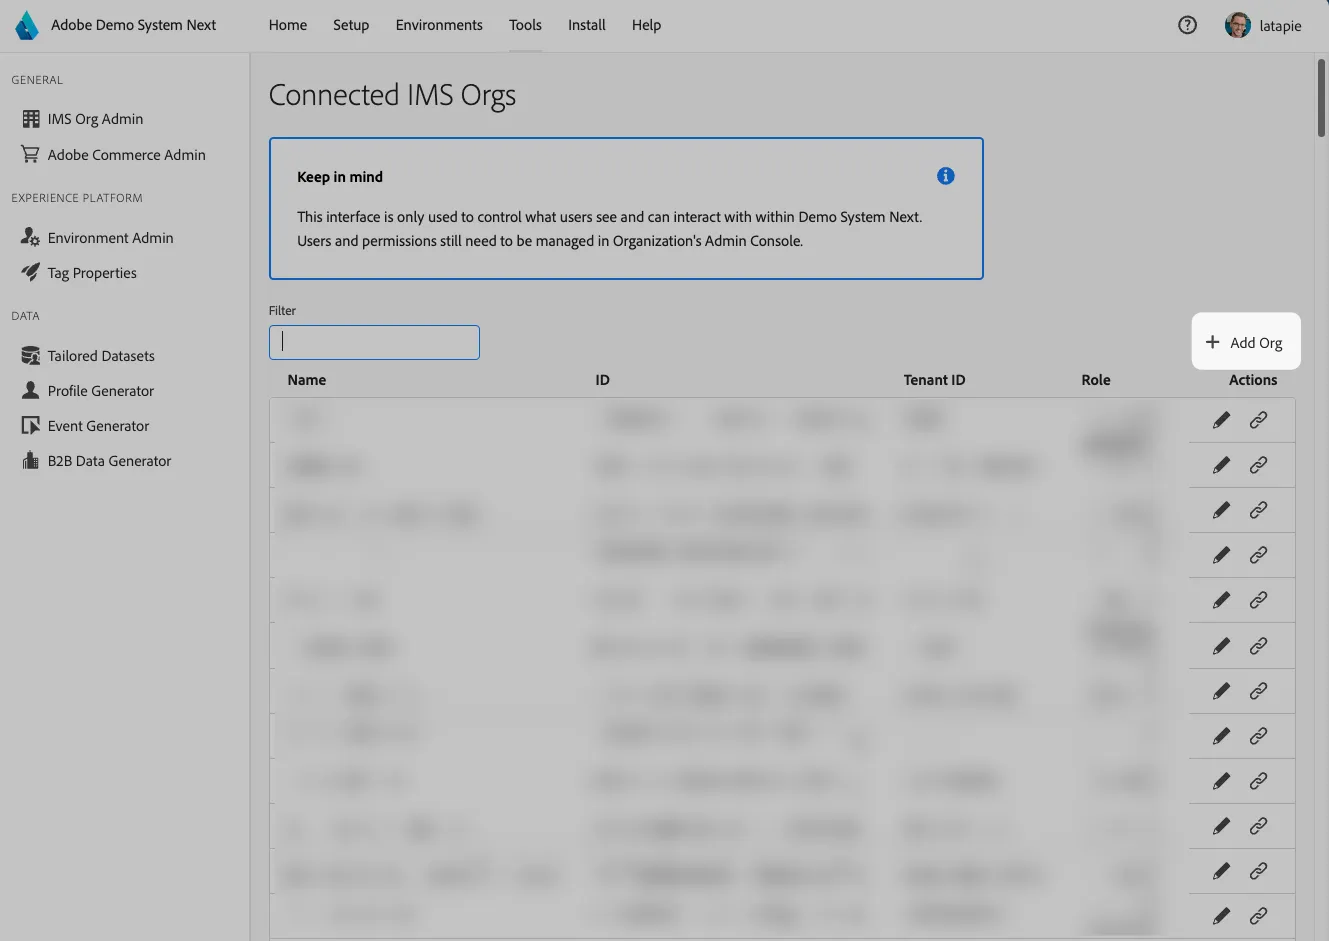Open Environment Admin in sidebar

[98, 238]
